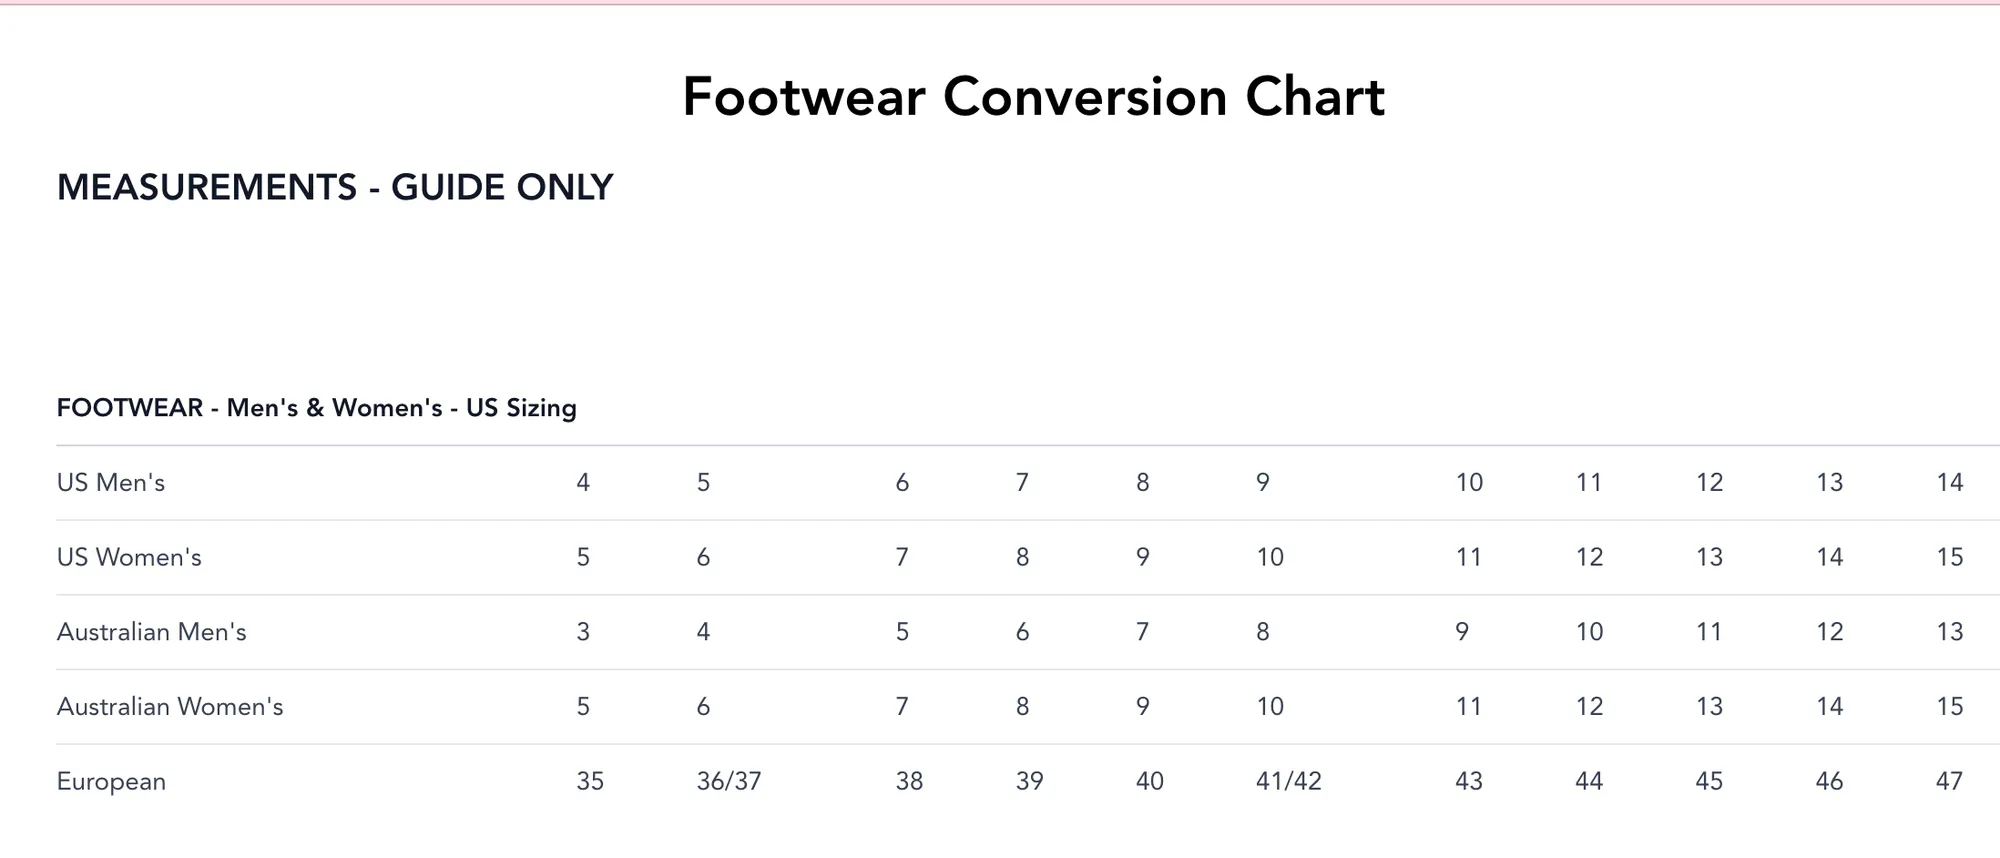This screenshot has height=858, width=2000.
Task: Select European size 47 cell
Action: pyautogui.click(x=1950, y=781)
